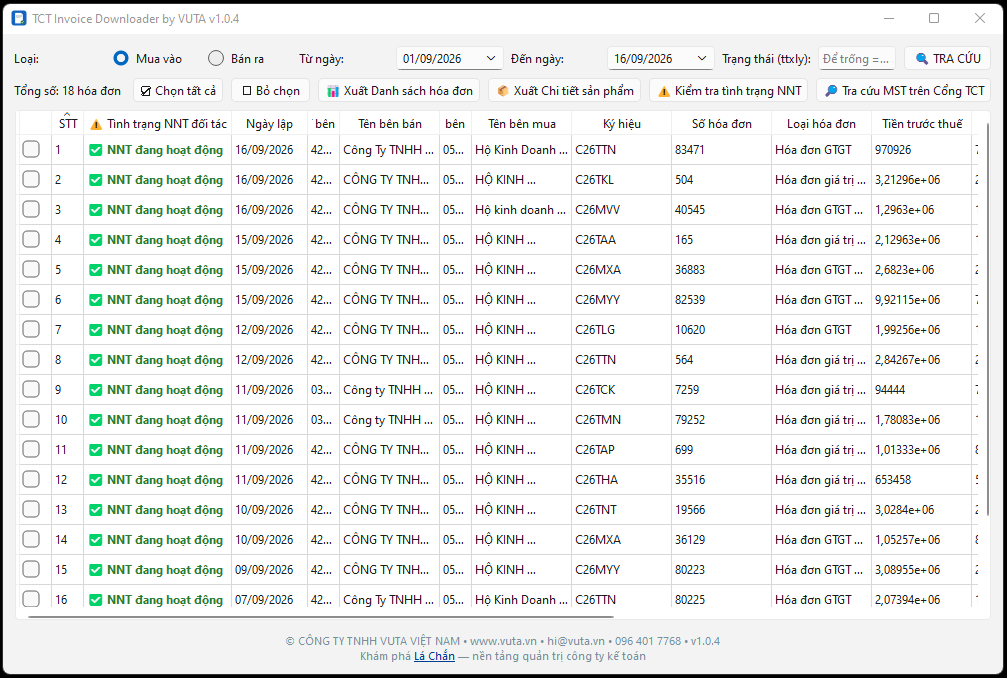Click invoice number 36129 cell

721,539
